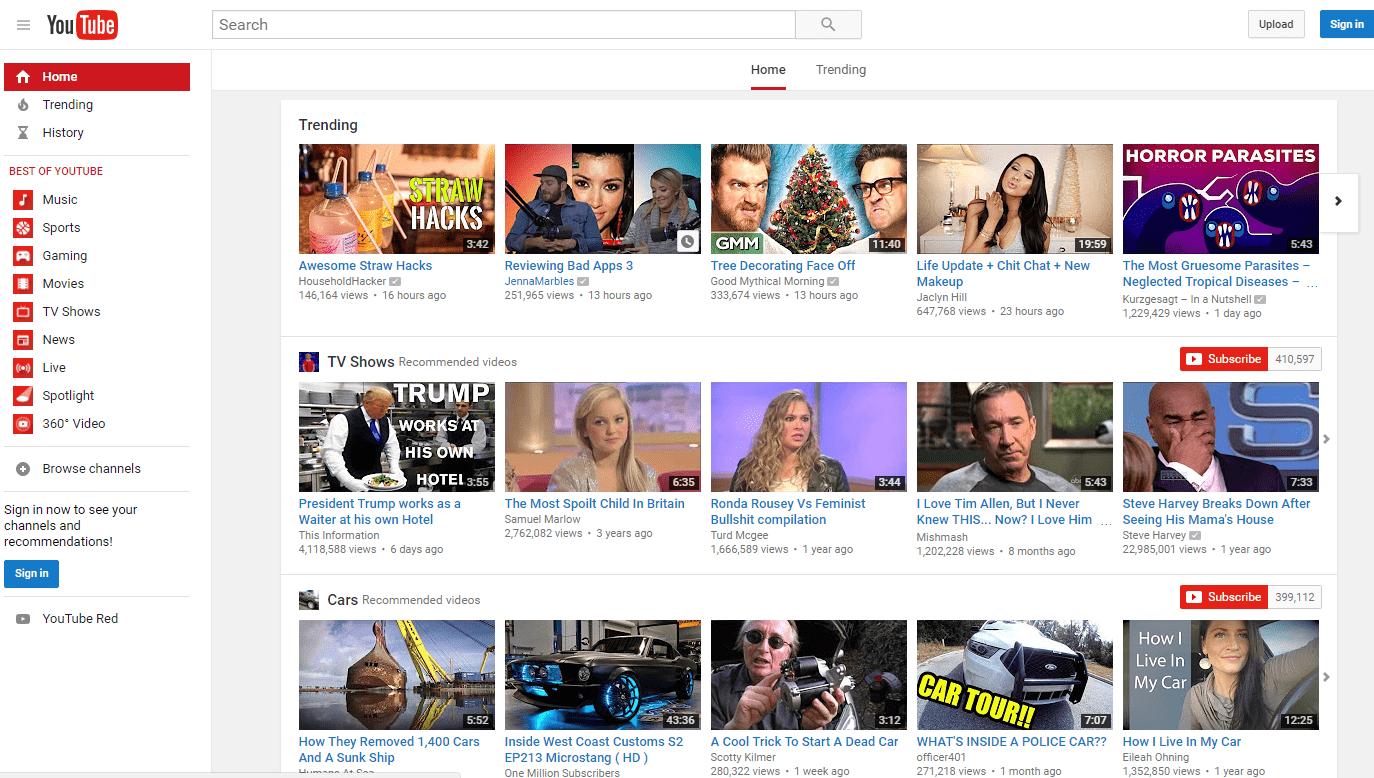Subscribe to the TV Shows channel

point(1224,359)
